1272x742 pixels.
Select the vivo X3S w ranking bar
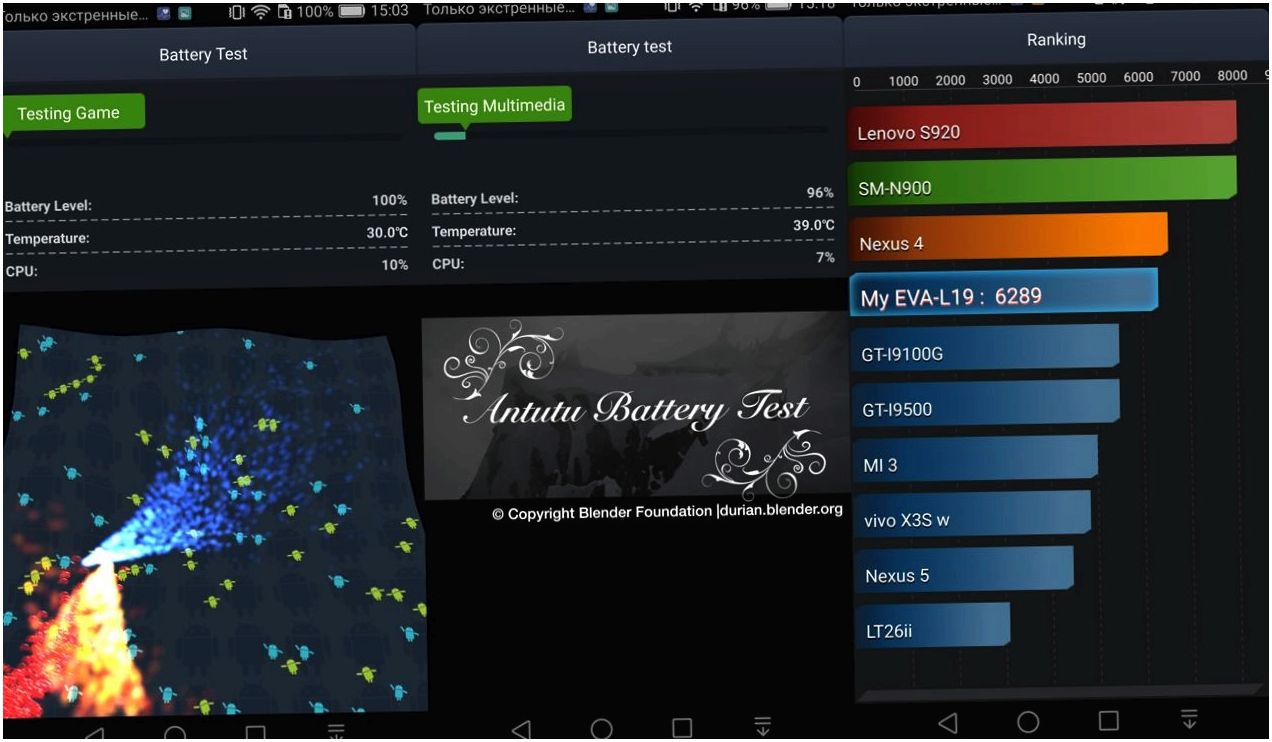(x=970, y=515)
